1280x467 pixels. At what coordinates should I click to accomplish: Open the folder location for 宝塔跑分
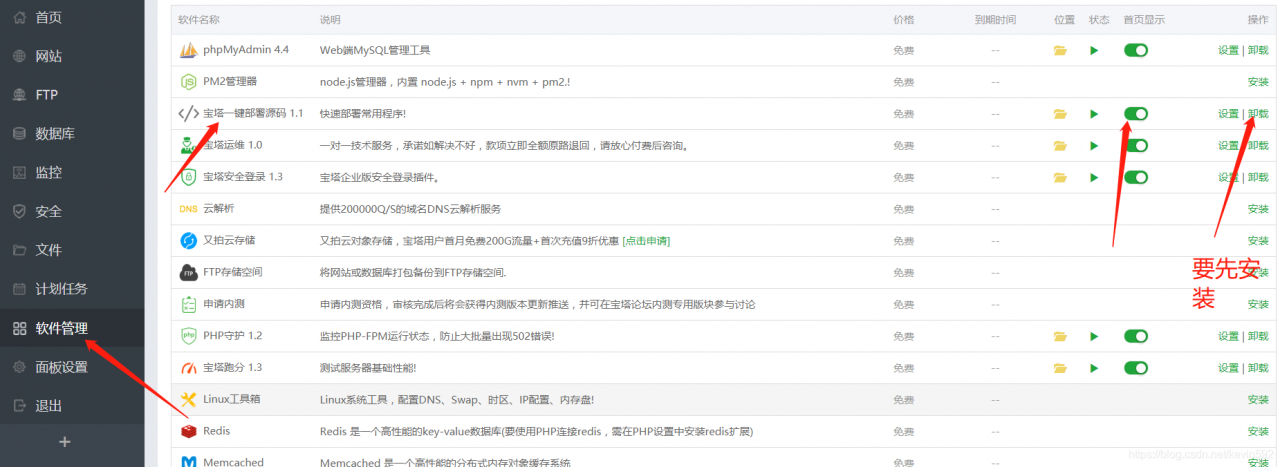1060,368
